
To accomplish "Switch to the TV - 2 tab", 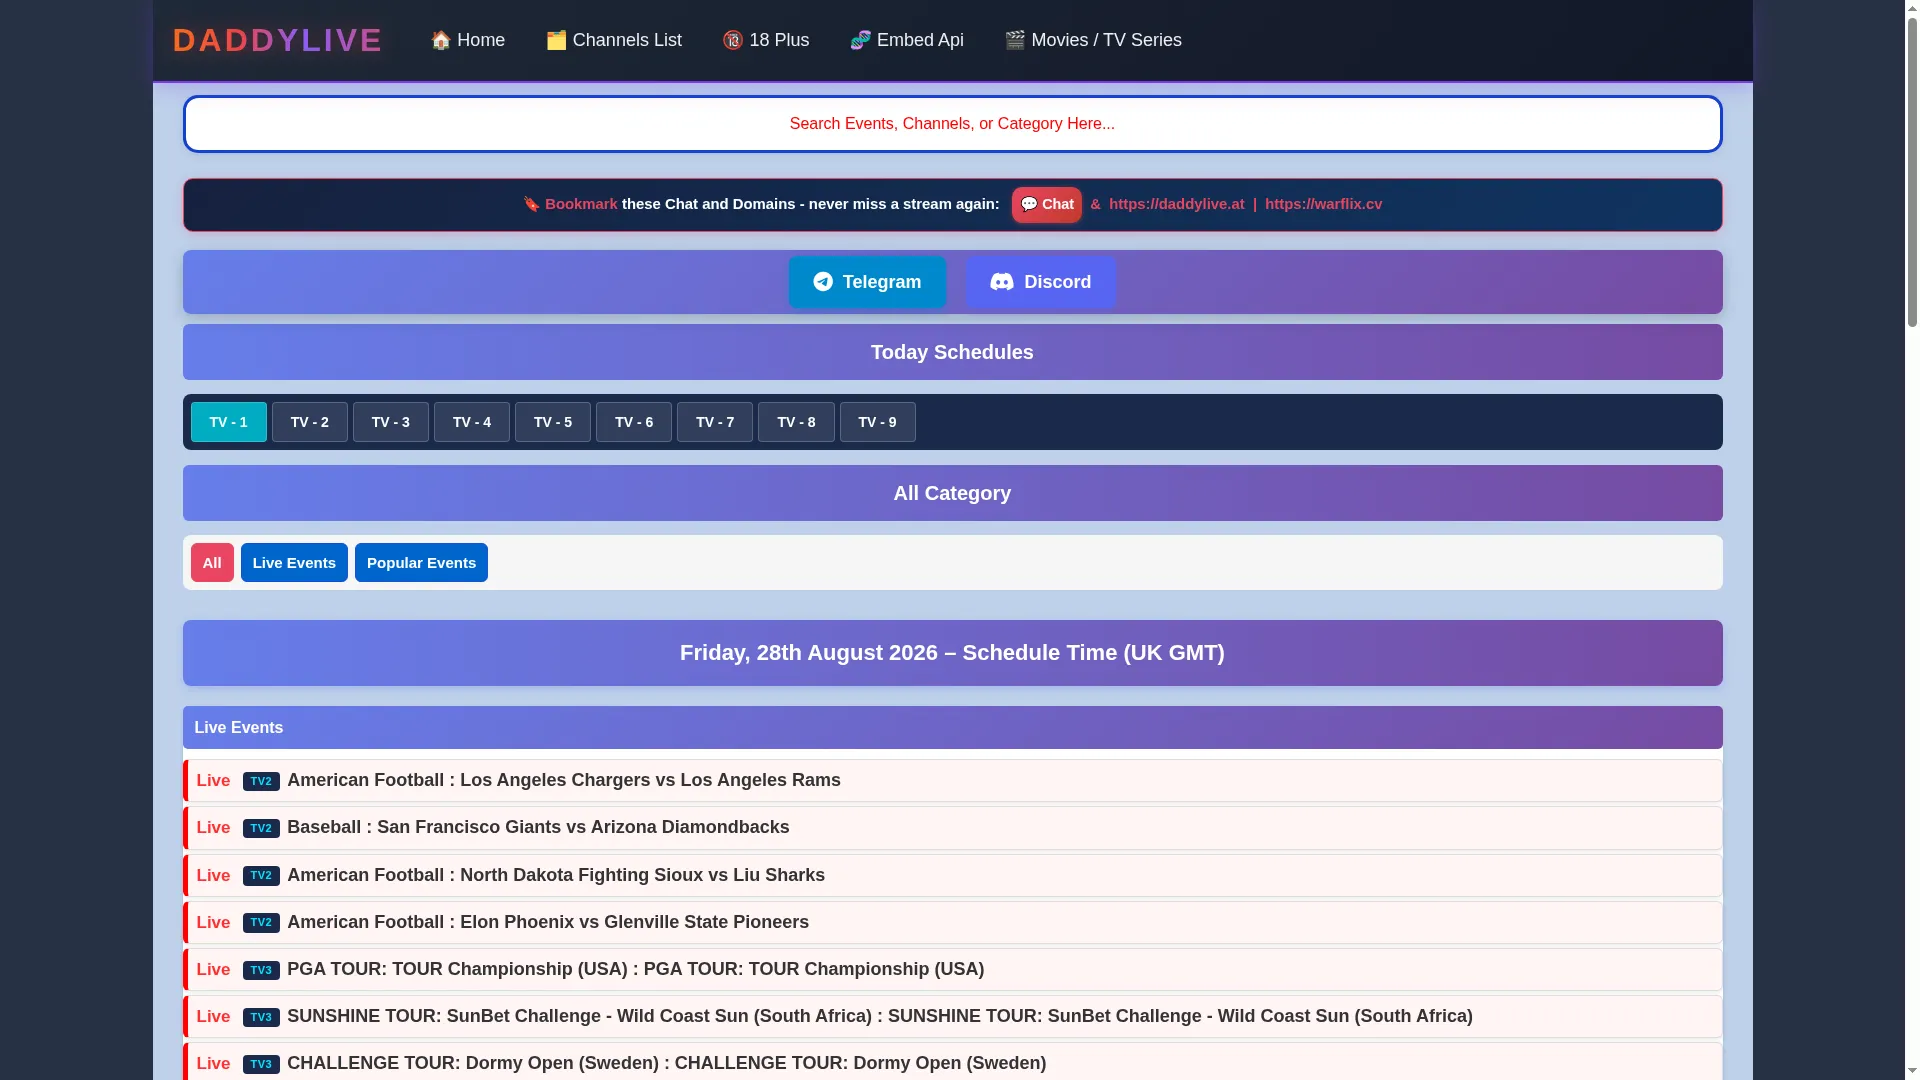I will point(310,422).
